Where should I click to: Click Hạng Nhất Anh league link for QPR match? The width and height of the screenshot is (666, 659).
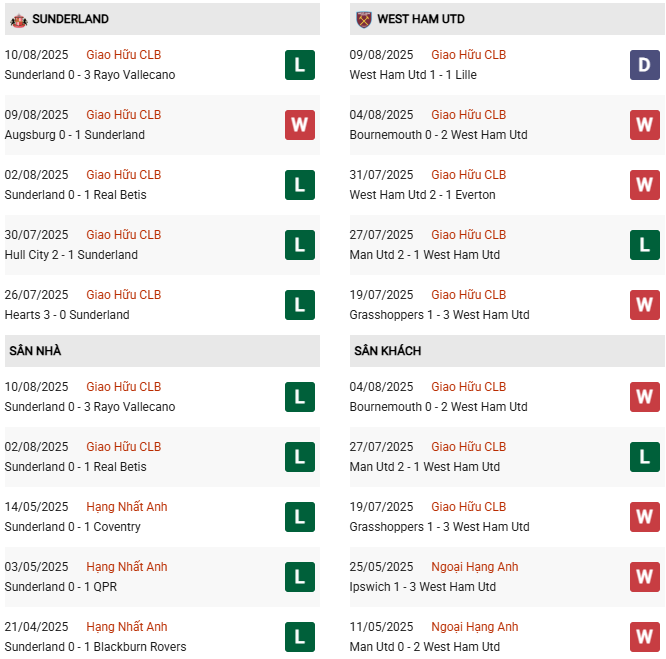(x=127, y=567)
